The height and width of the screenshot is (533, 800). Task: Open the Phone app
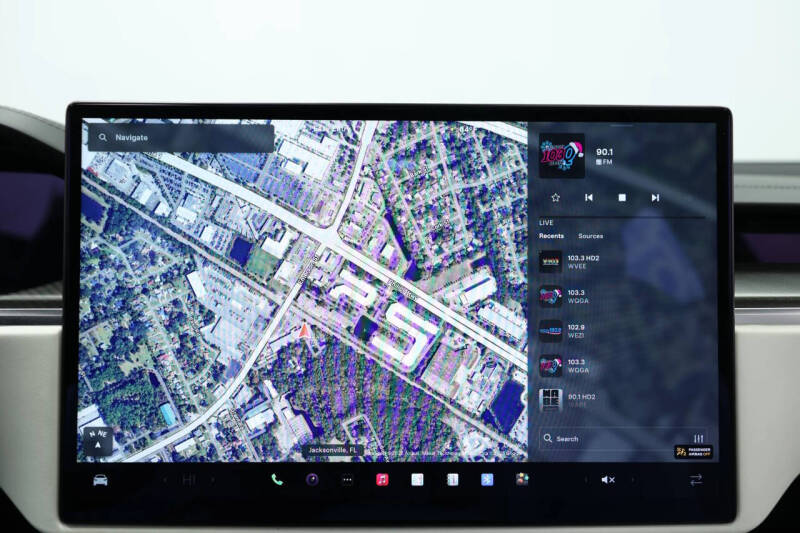[277, 480]
